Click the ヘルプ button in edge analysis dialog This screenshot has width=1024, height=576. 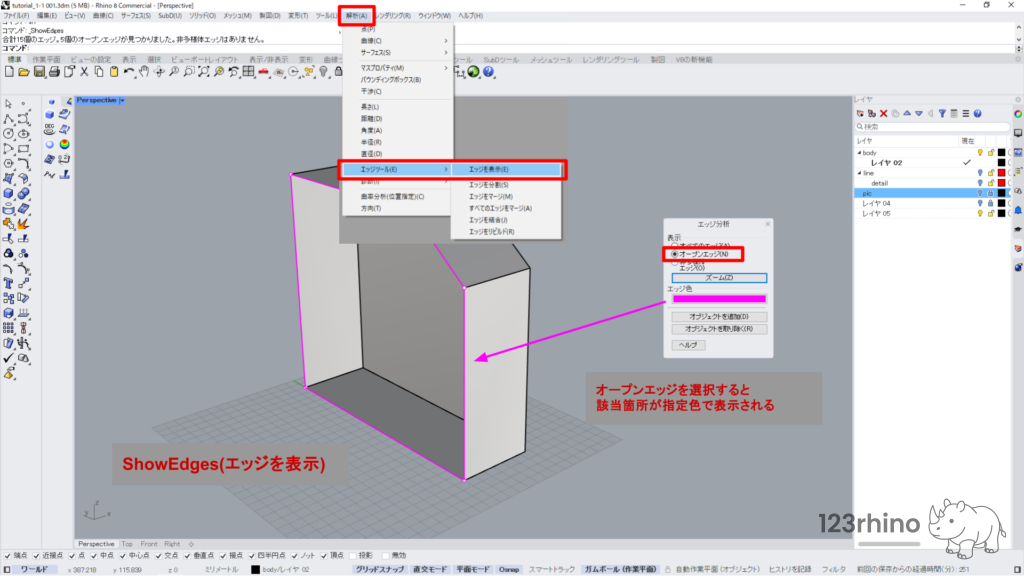click(688, 345)
